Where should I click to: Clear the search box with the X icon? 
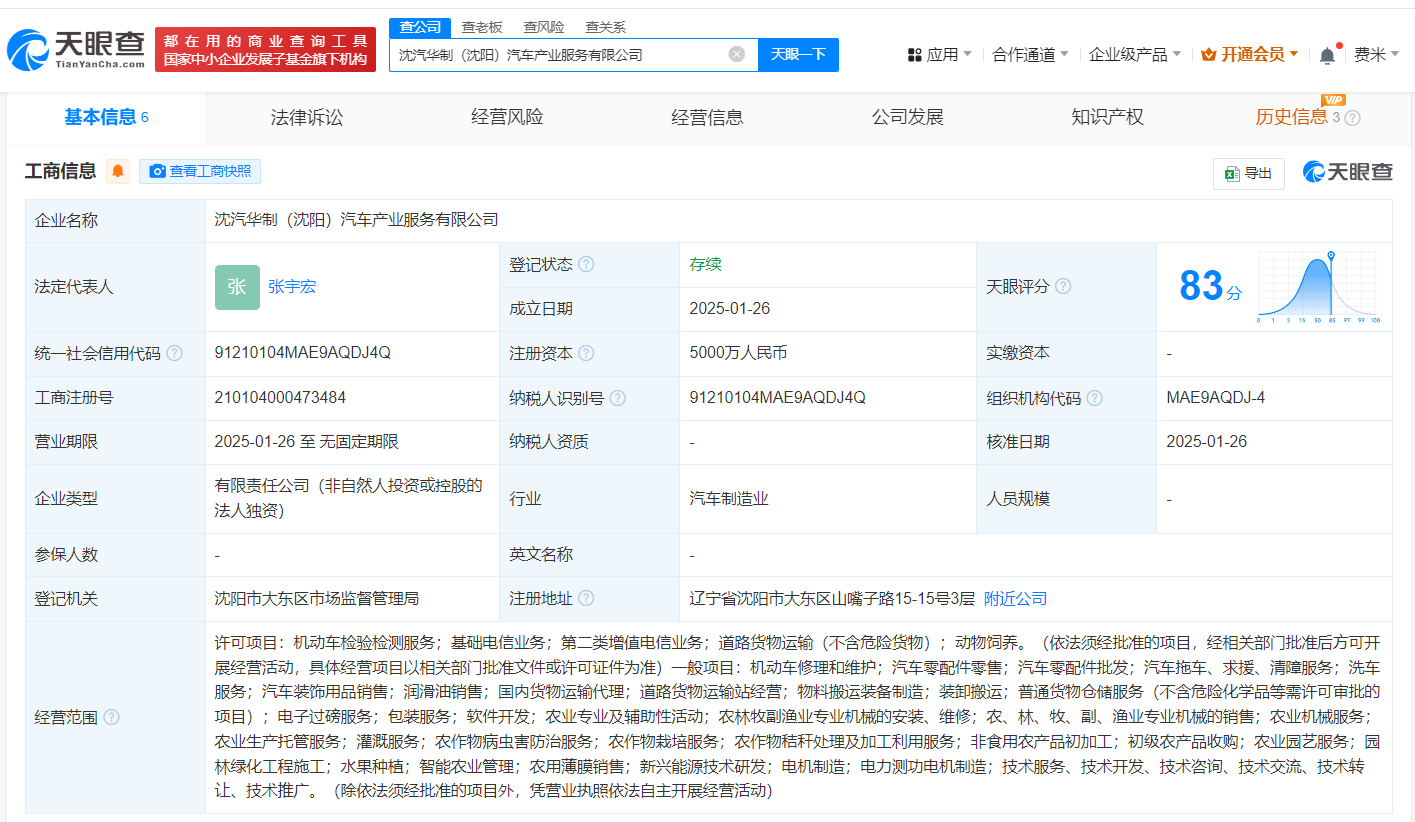[x=737, y=55]
